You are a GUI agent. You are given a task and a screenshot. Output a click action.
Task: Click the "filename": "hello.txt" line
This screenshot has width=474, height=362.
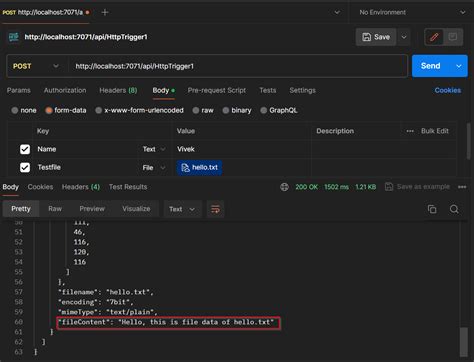click(106, 292)
